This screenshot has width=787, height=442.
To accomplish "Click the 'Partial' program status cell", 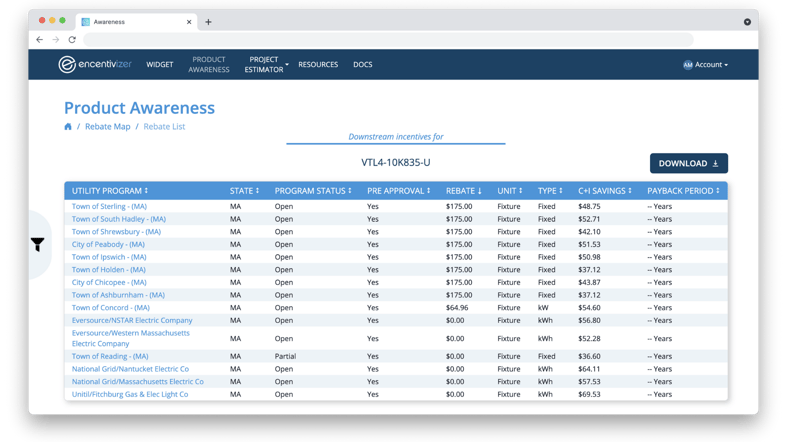I will (x=285, y=356).
